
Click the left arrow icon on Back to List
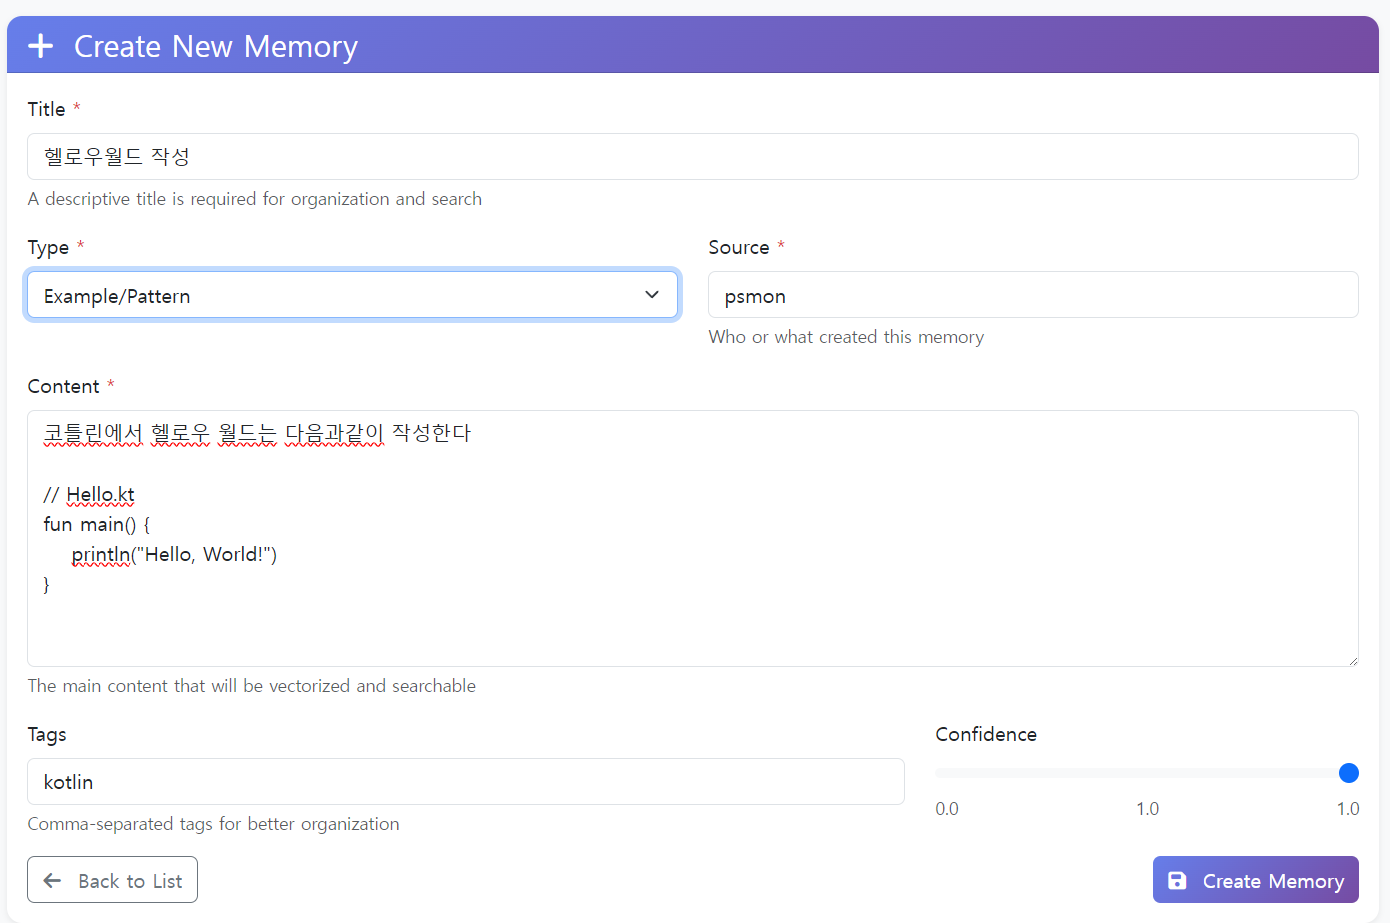pos(52,881)
